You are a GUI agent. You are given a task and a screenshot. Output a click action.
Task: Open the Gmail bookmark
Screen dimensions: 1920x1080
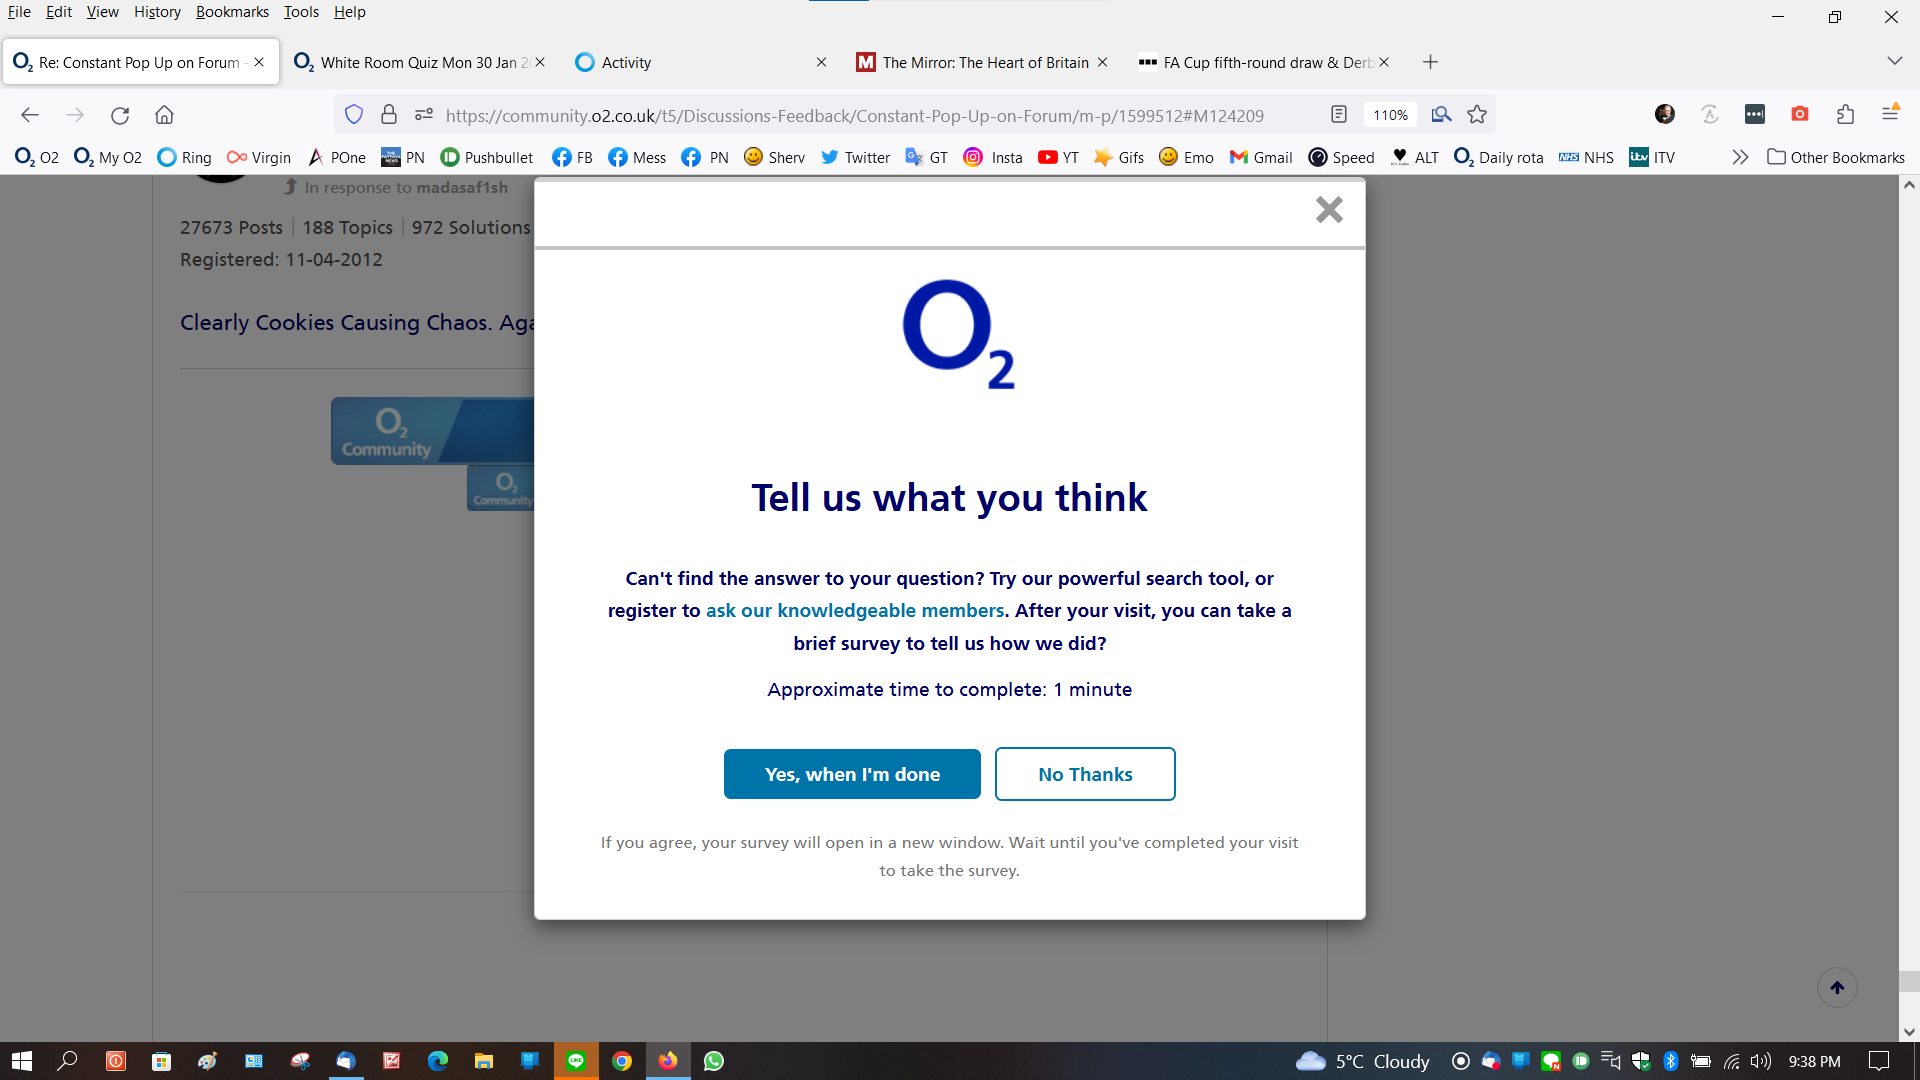1259,157
